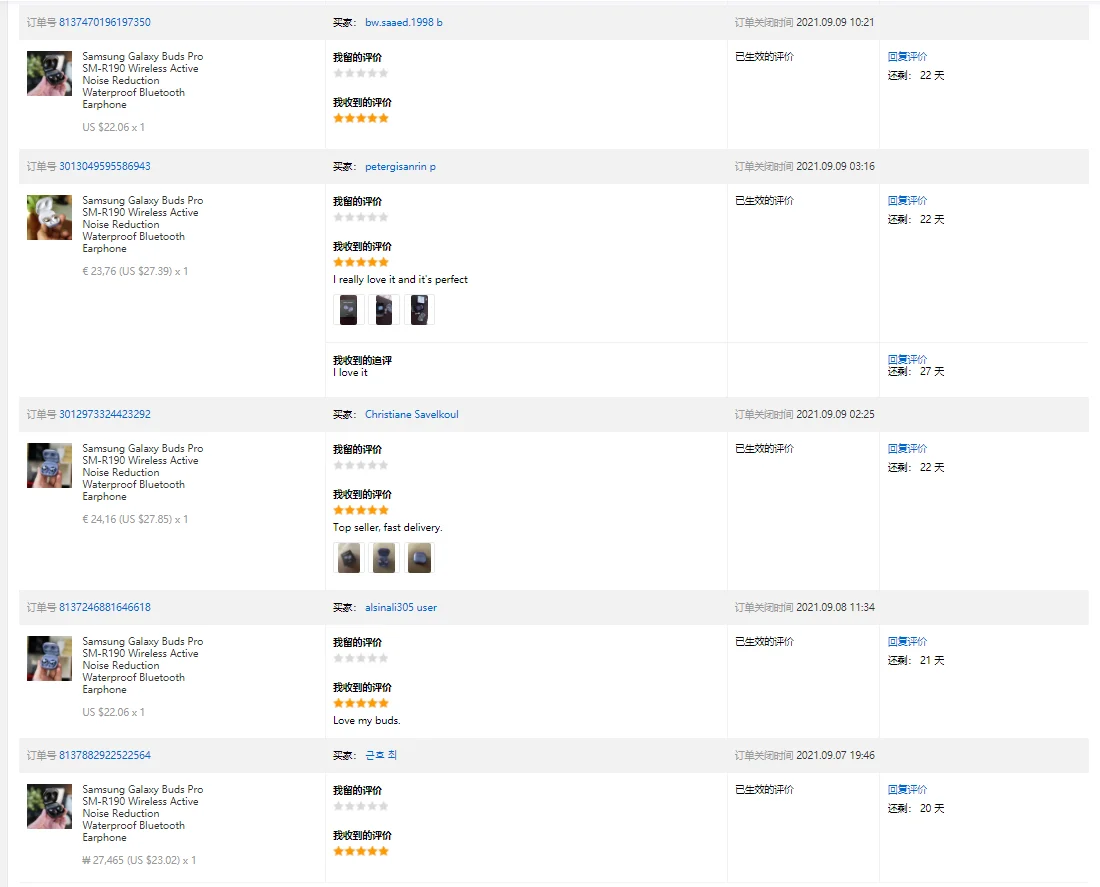Click the empty star rating for the Christiane Savelkoul order
Viewport: 1100px width, 887px height.
point(361,465)
